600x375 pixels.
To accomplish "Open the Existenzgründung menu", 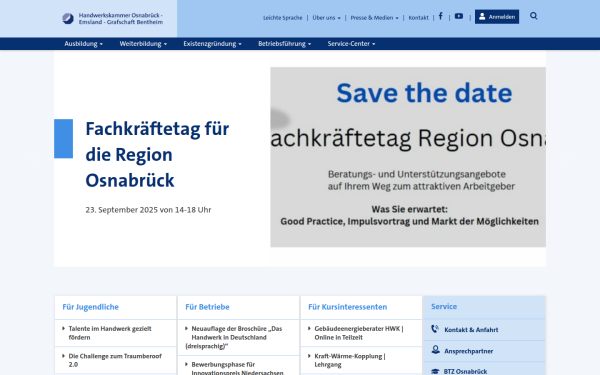I will [x=212, y=44].
